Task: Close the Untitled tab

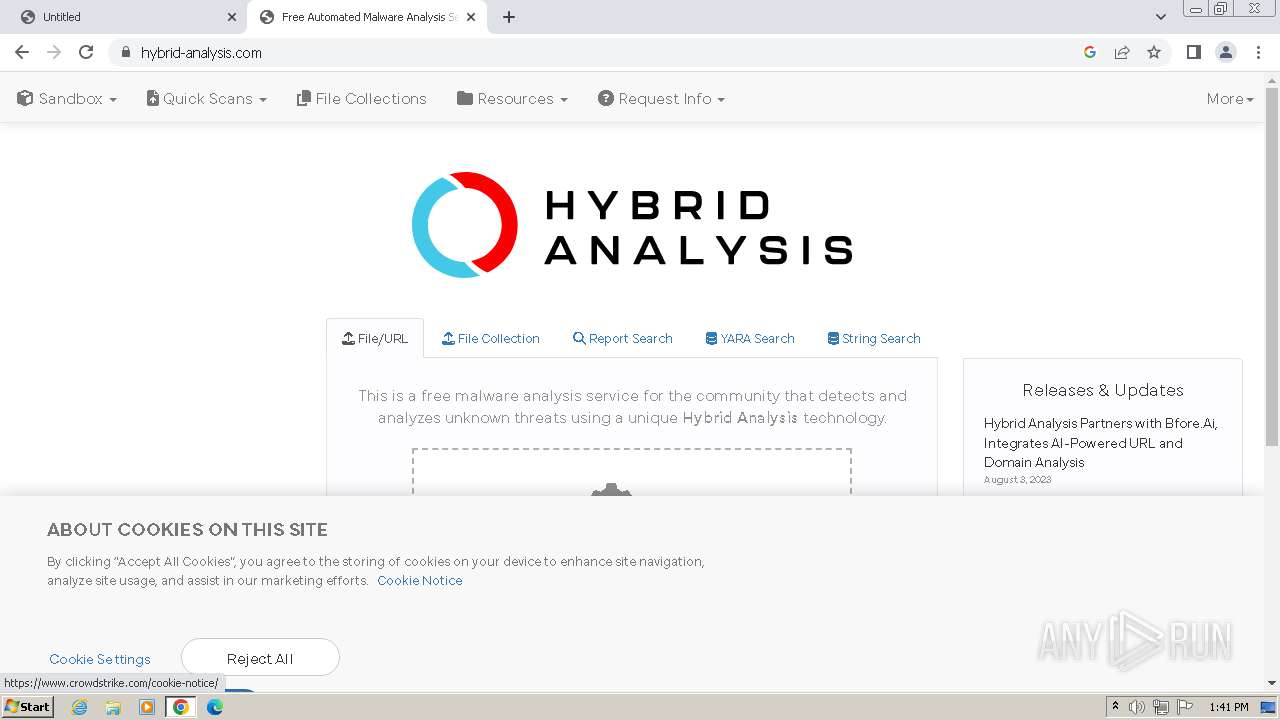Action: click(231, 17)
